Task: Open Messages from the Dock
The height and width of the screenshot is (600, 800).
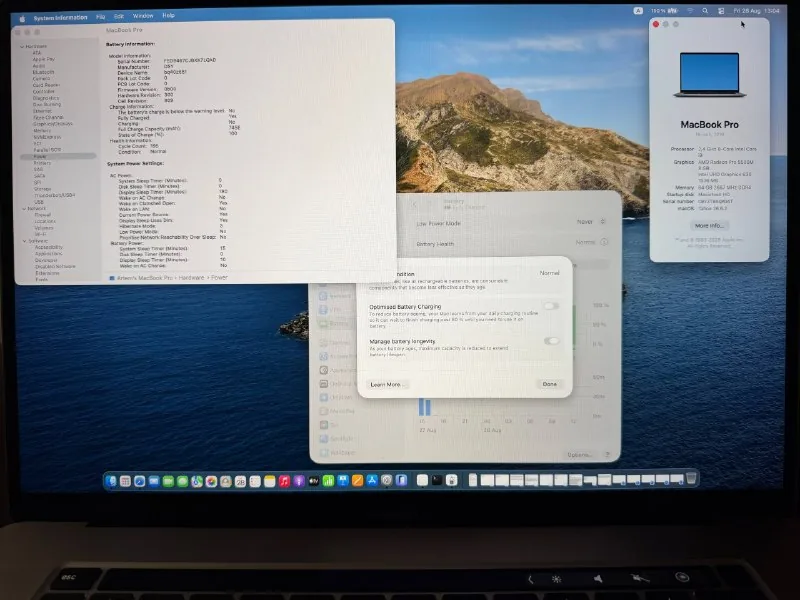Action: [182, 481]
